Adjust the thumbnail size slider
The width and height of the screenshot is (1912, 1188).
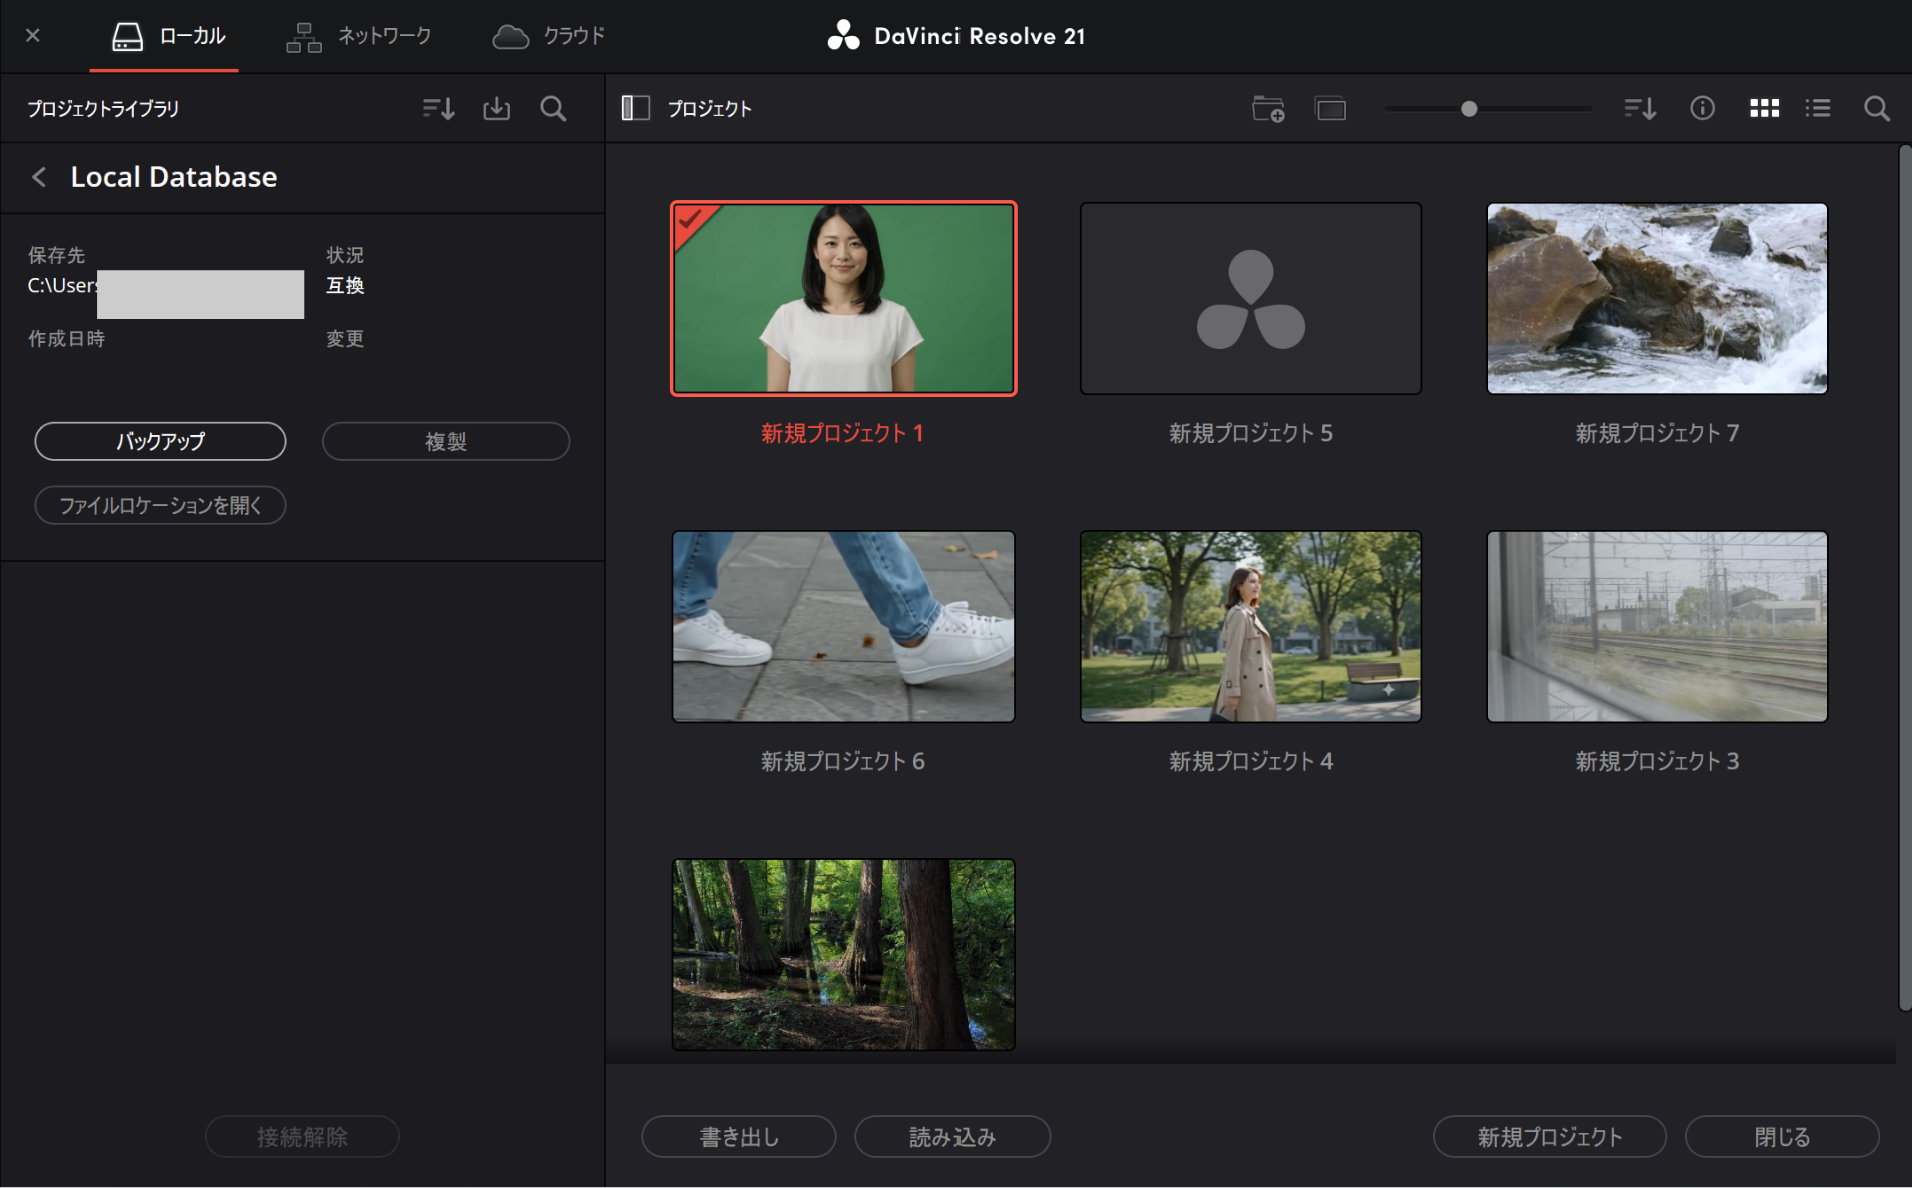[x=1469, y=108]
